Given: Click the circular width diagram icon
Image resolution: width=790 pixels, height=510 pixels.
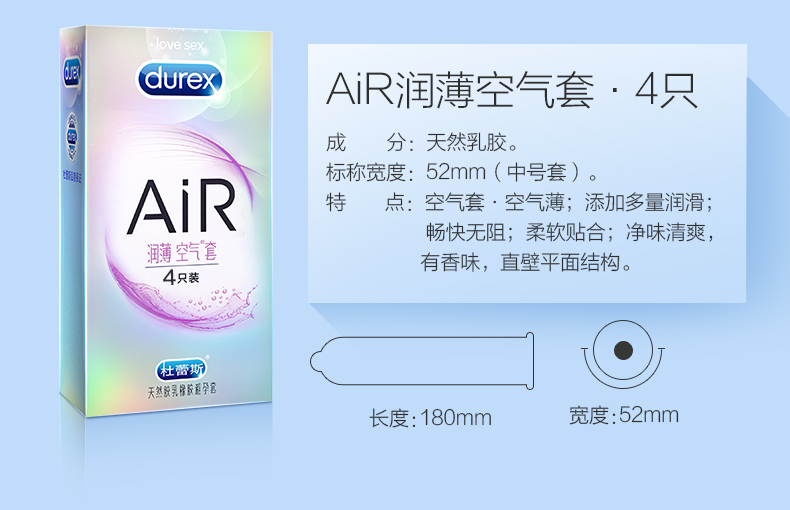Looking at the screenshot, I should tap(623, 354).
